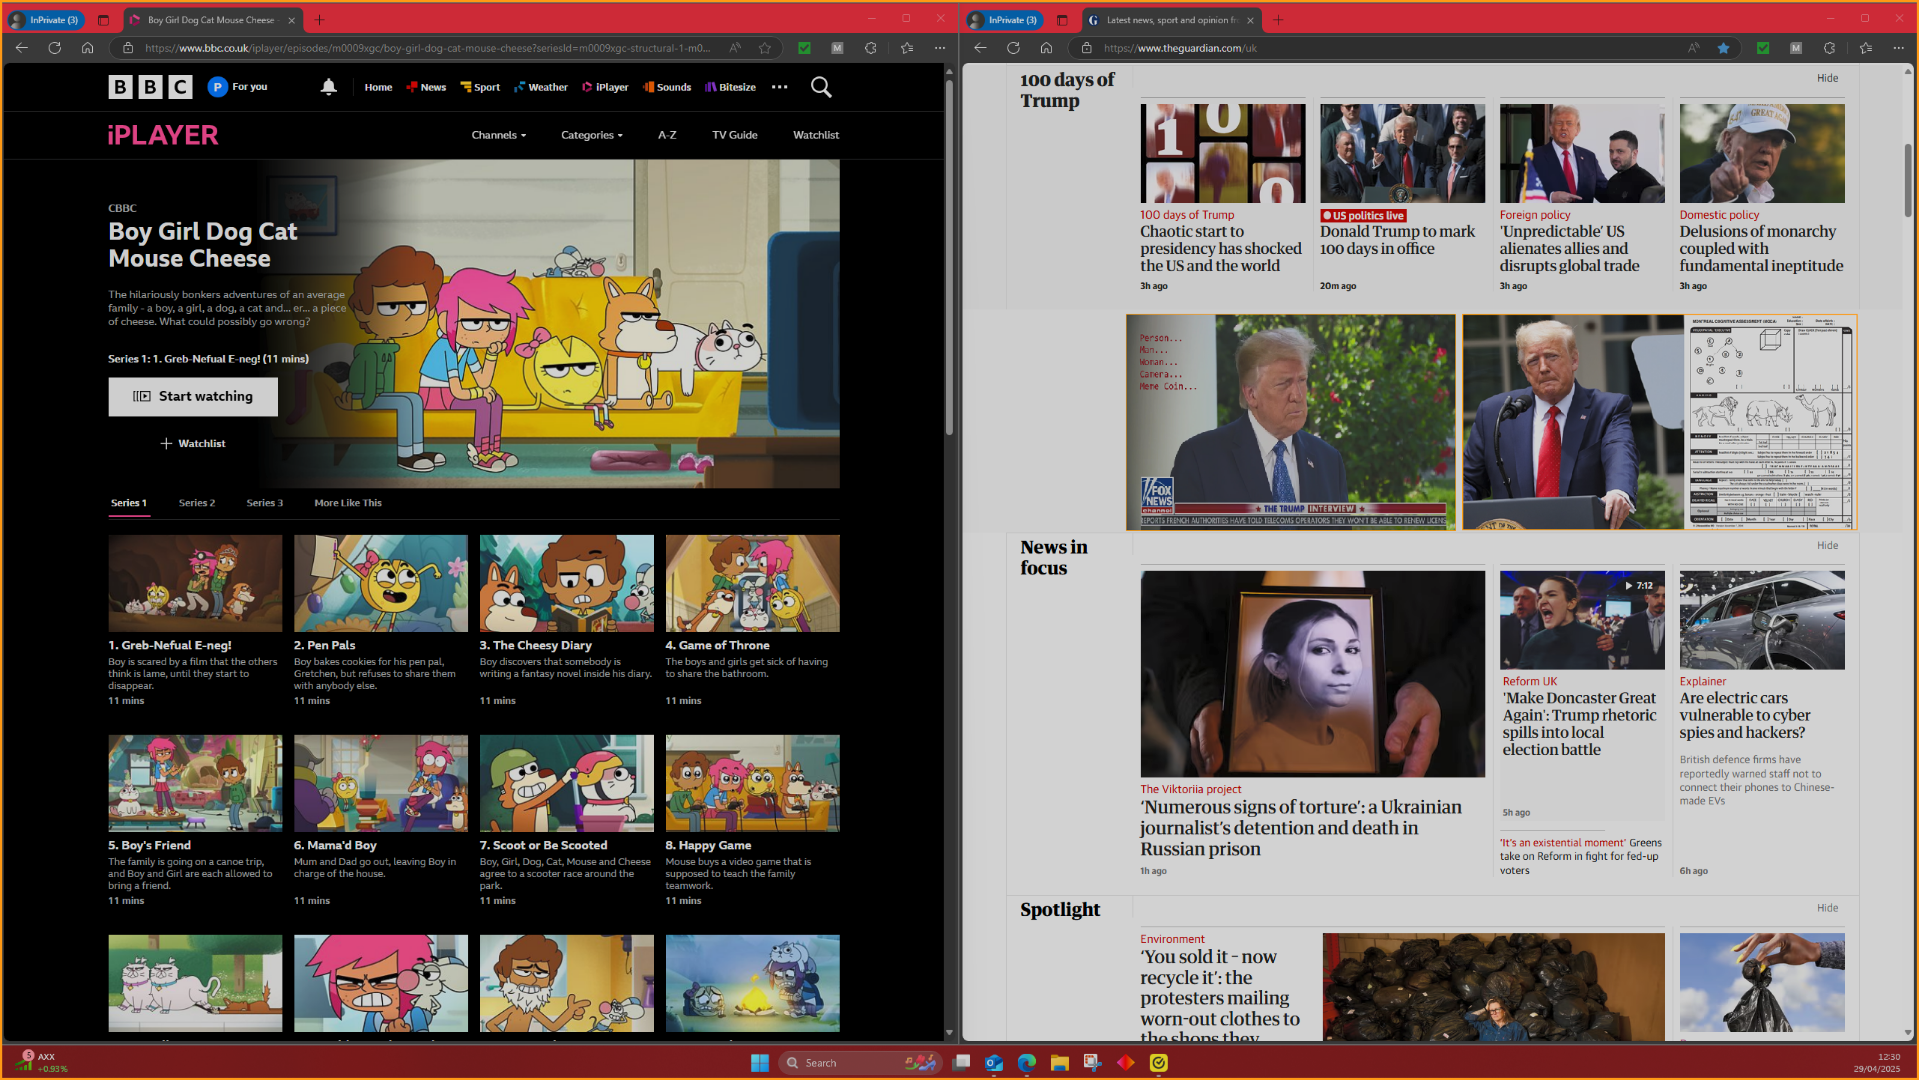Click the Windows taskbar Search box
Screen dimensions: 1919x1080
tap(860, 1062)
